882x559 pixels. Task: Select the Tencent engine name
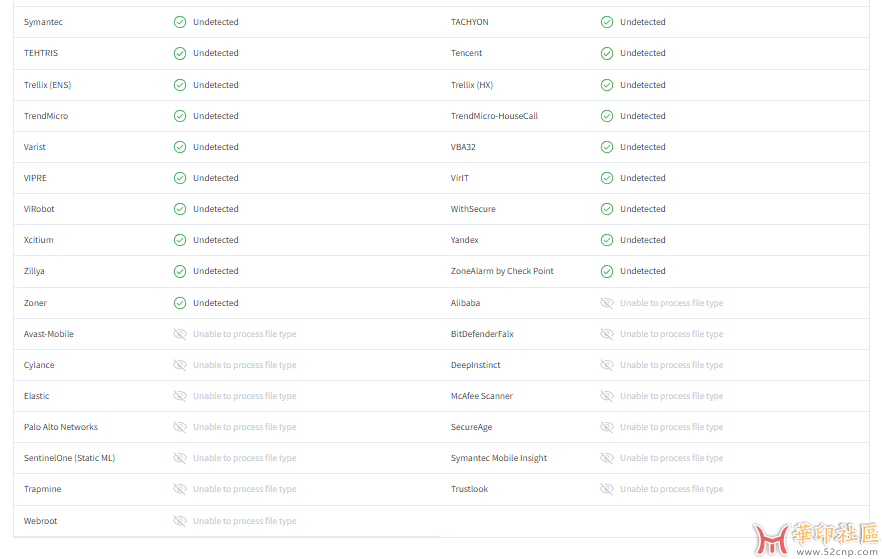pyautogui.click(x=466, y=53)
